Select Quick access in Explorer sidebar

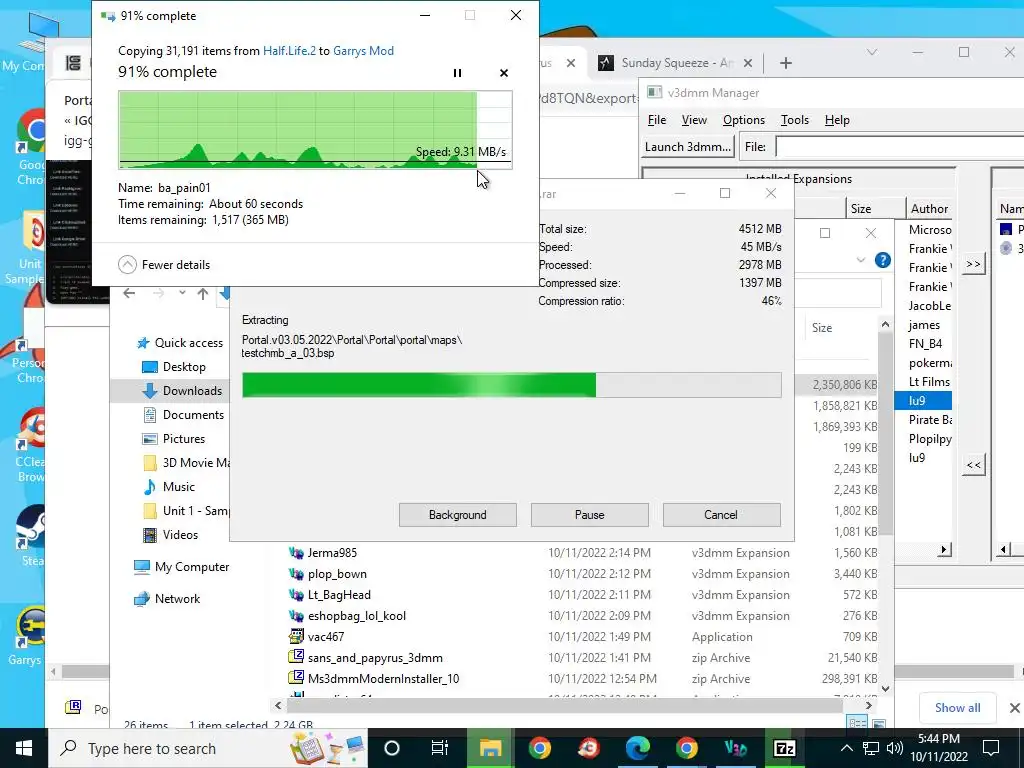coord(180,342)
